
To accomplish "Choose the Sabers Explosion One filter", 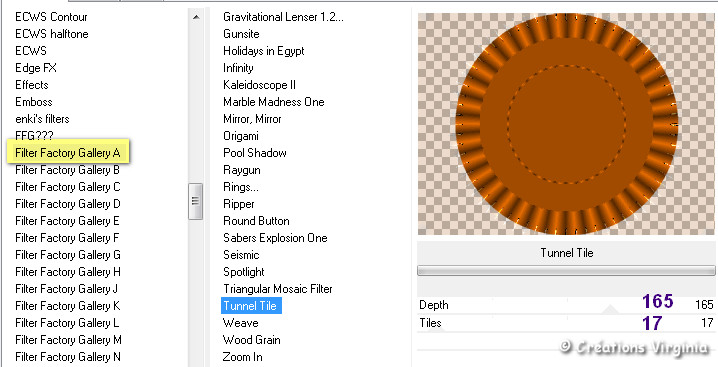I will point(275,238).
